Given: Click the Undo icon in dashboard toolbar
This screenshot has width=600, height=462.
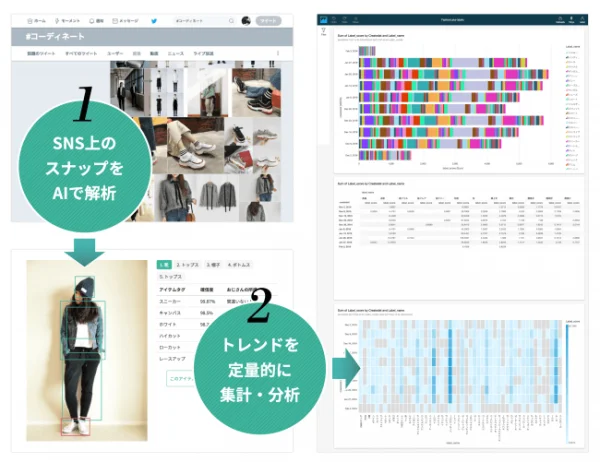Looking at the screenshot, I should 334,20.
